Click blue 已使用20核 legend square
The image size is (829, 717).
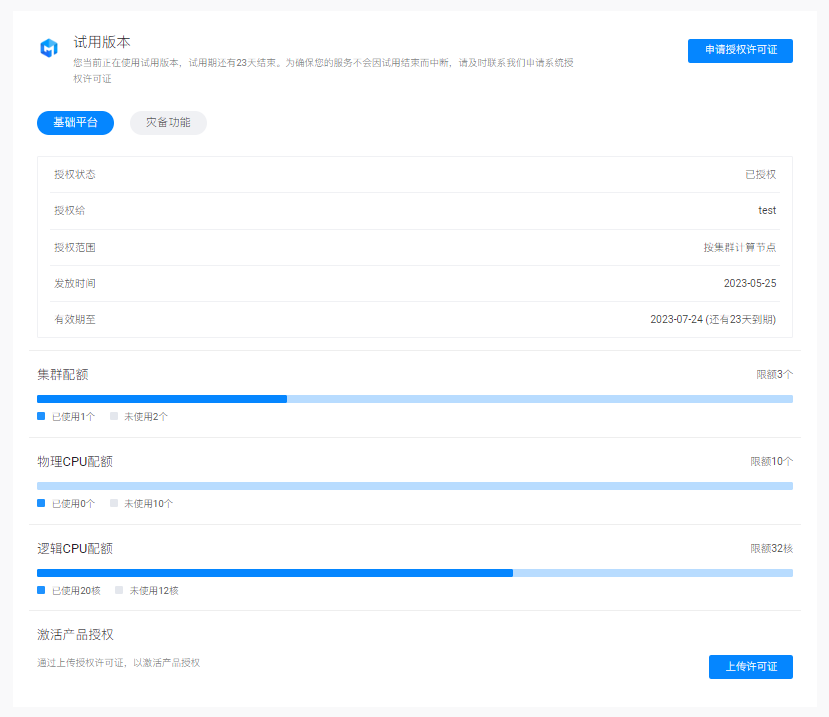click(41, 590)
